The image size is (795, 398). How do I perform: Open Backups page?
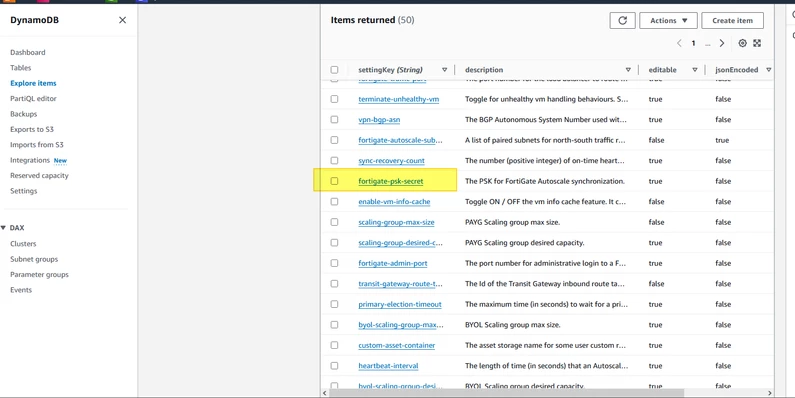point(23,114)
